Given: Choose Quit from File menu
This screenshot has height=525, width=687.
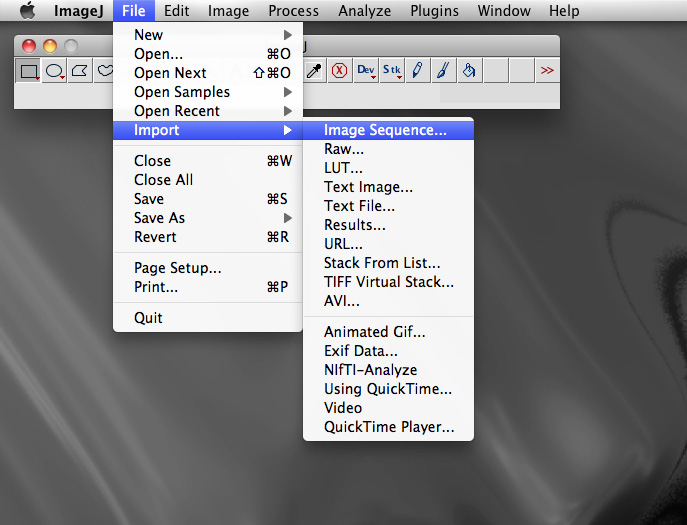Looking at the screenshot, I should [208, 318].
